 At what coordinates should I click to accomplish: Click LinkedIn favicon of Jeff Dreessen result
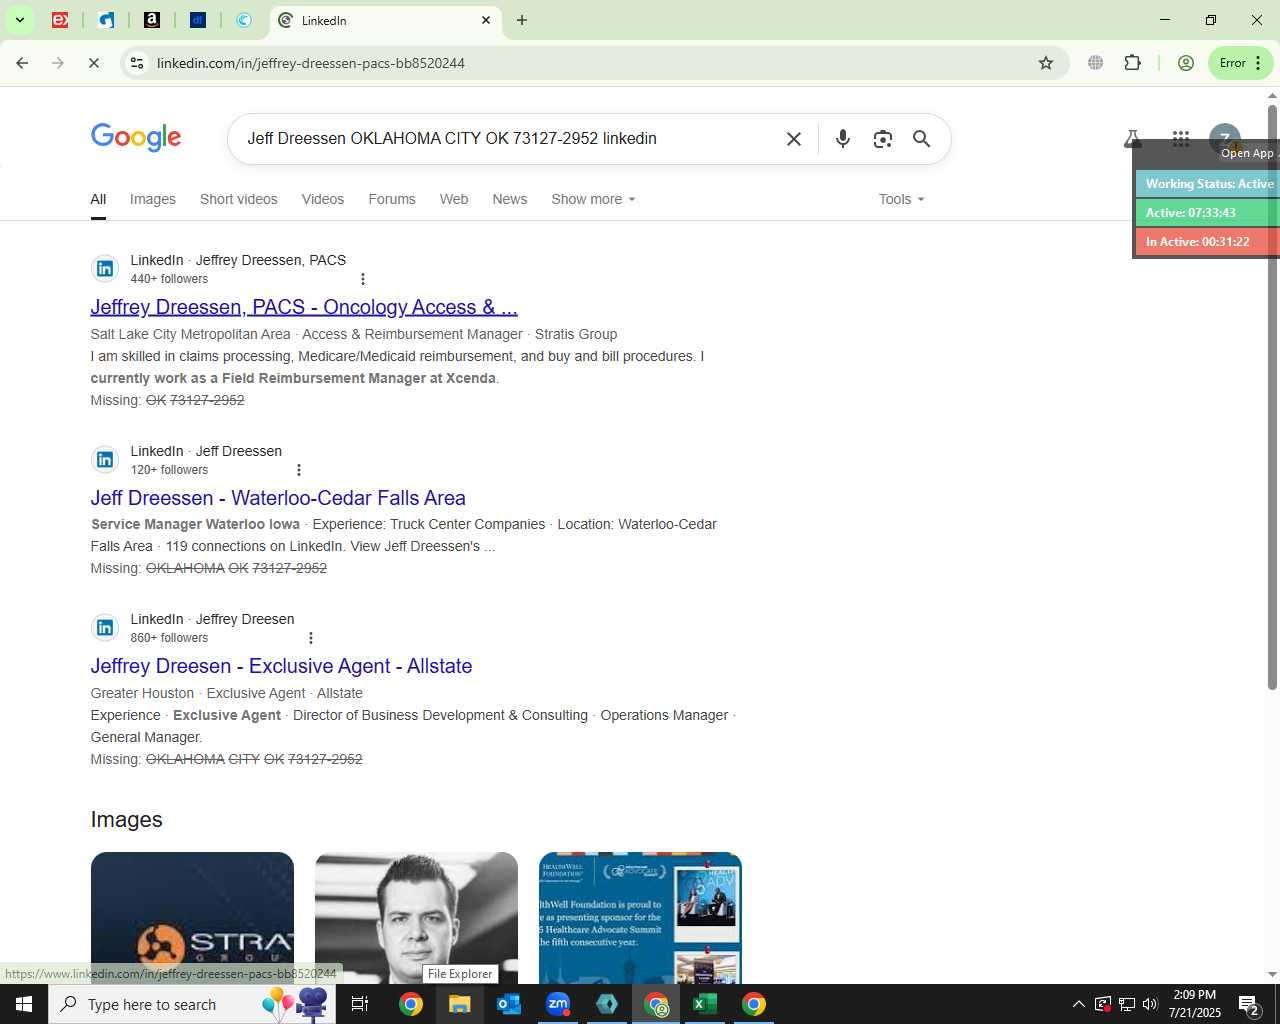point(105,460)
